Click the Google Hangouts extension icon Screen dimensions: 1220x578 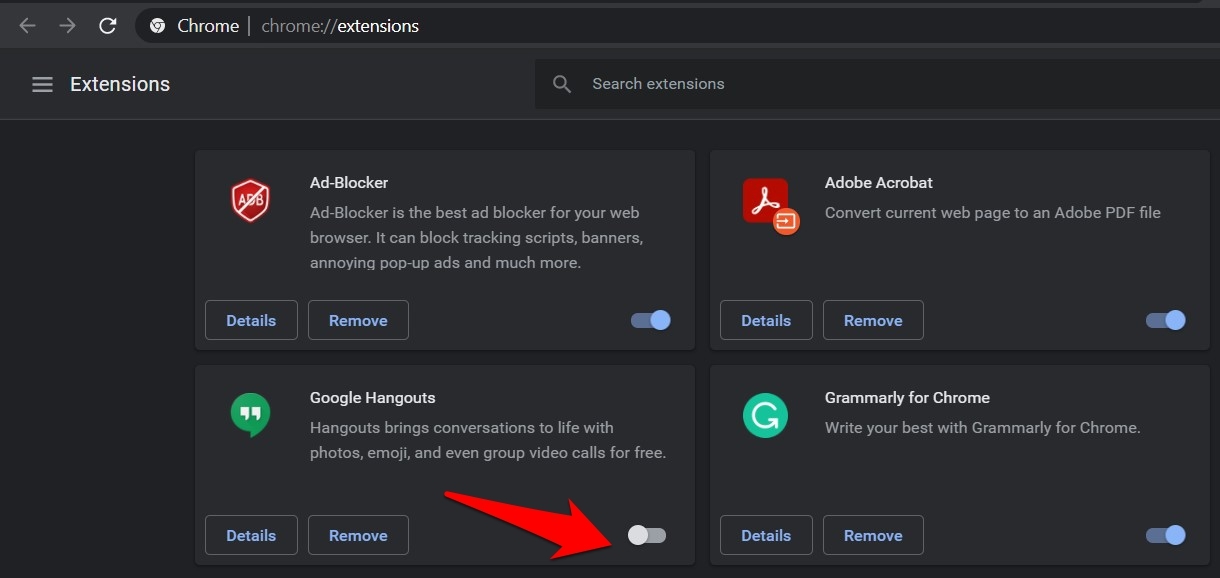[250, 415]
